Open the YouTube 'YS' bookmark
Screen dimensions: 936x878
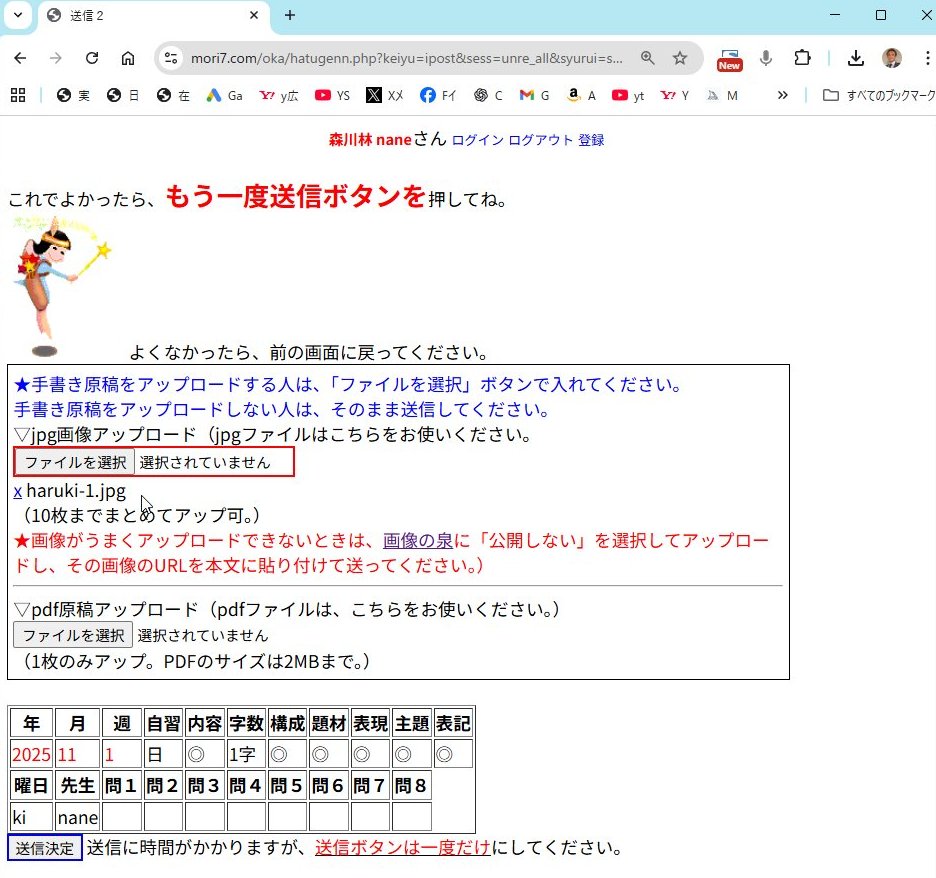pyautogui.click(x=332, y=96)
